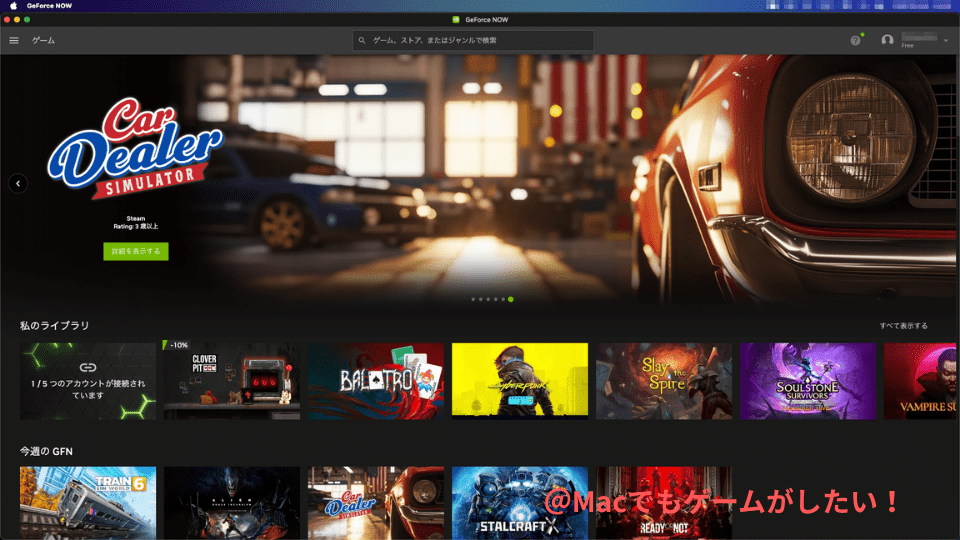Viewport: 960px width, 540px height.
Task: Open GeForce NOW menu in menu bar
Action: click(48, 5)
